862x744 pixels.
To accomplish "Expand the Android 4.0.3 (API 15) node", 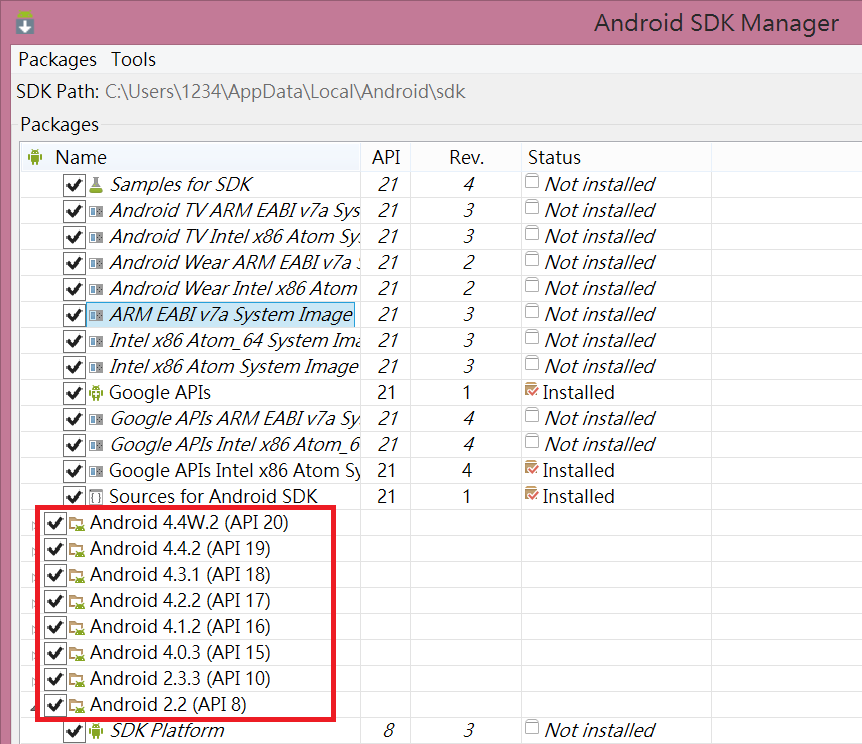I will (34, 655).
